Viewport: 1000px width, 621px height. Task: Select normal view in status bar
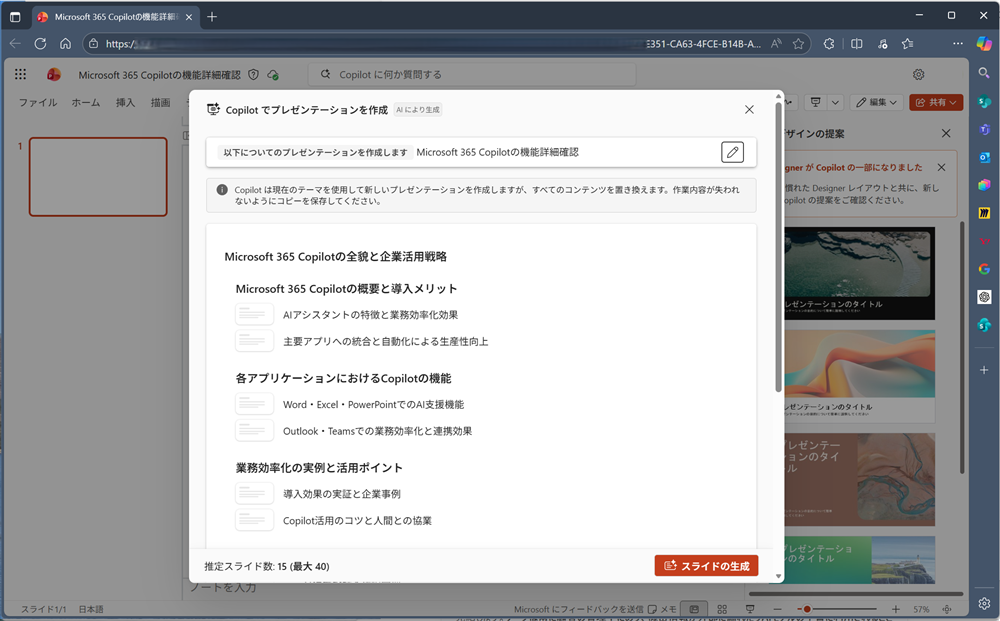click(693, 609)
